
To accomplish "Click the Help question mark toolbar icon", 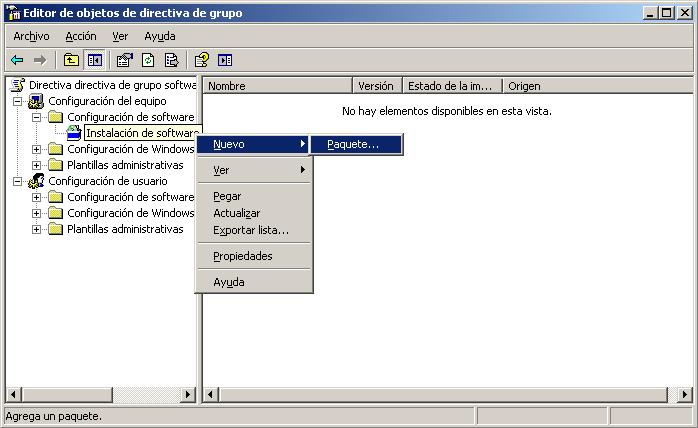I will 201,60.
